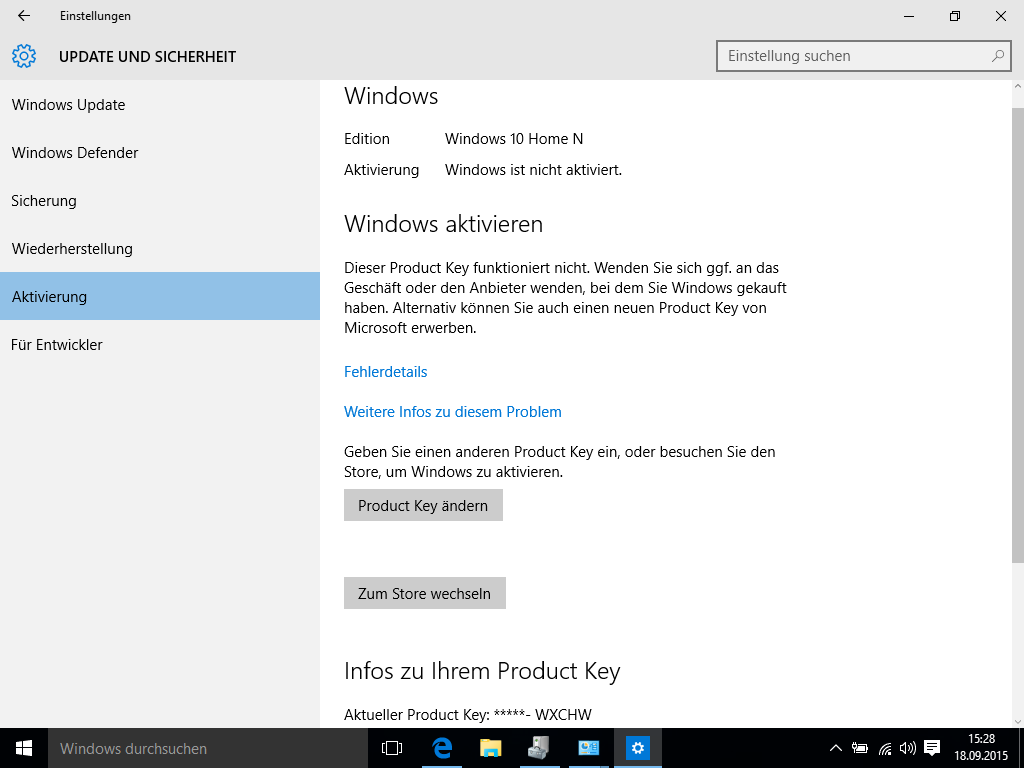Open the Action Center notification icon
Image resolution: width=1024 pixels, height=768 pixels.
pos(933,748)
